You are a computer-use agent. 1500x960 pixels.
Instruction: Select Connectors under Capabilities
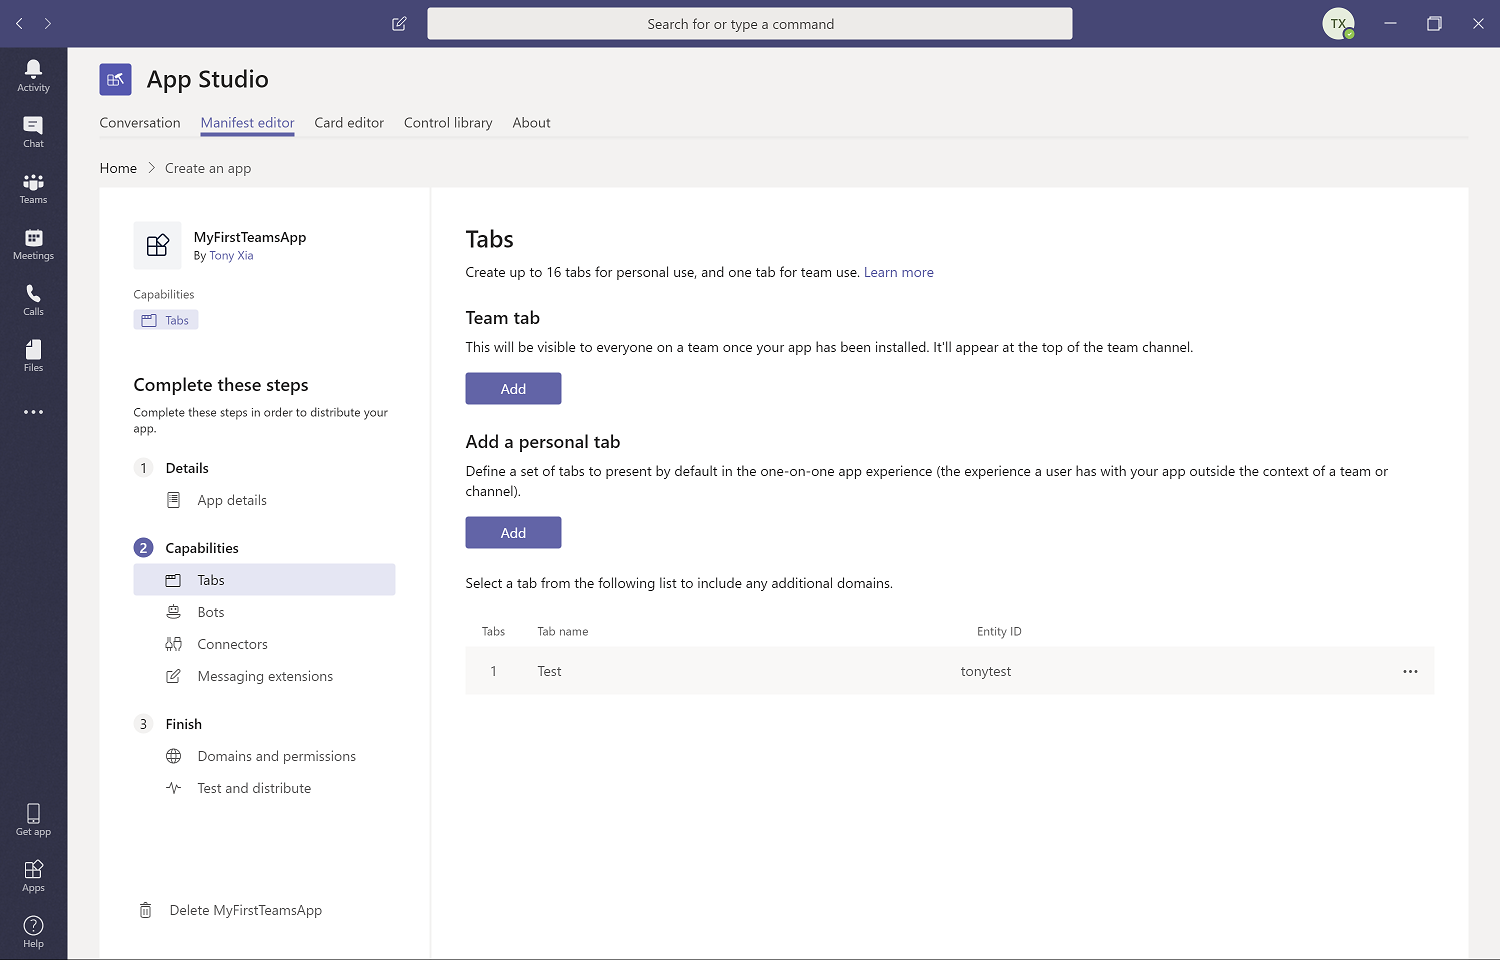[x=232, y=644]
